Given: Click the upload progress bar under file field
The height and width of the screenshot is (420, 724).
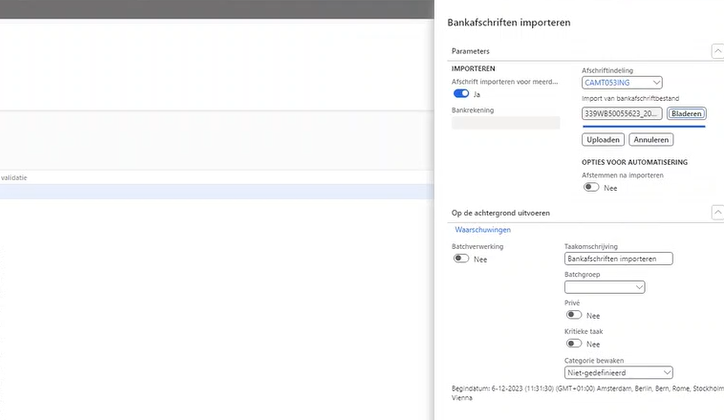Looking at the screenshot, I should click(x=644, y=126).
